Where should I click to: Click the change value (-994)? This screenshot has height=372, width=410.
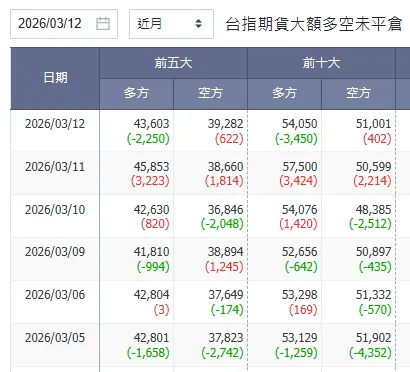(x=153, y=267)
